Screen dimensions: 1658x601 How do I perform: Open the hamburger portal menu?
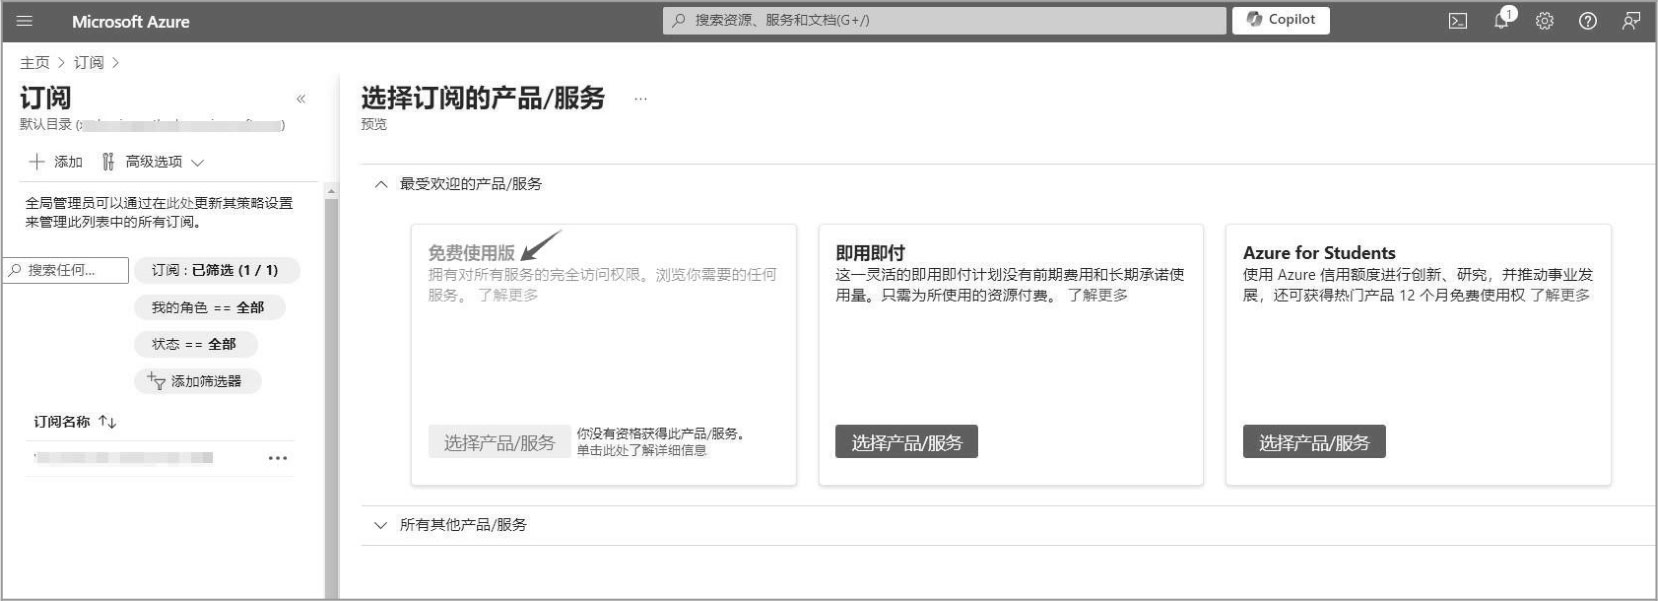[x=25, y=21]
